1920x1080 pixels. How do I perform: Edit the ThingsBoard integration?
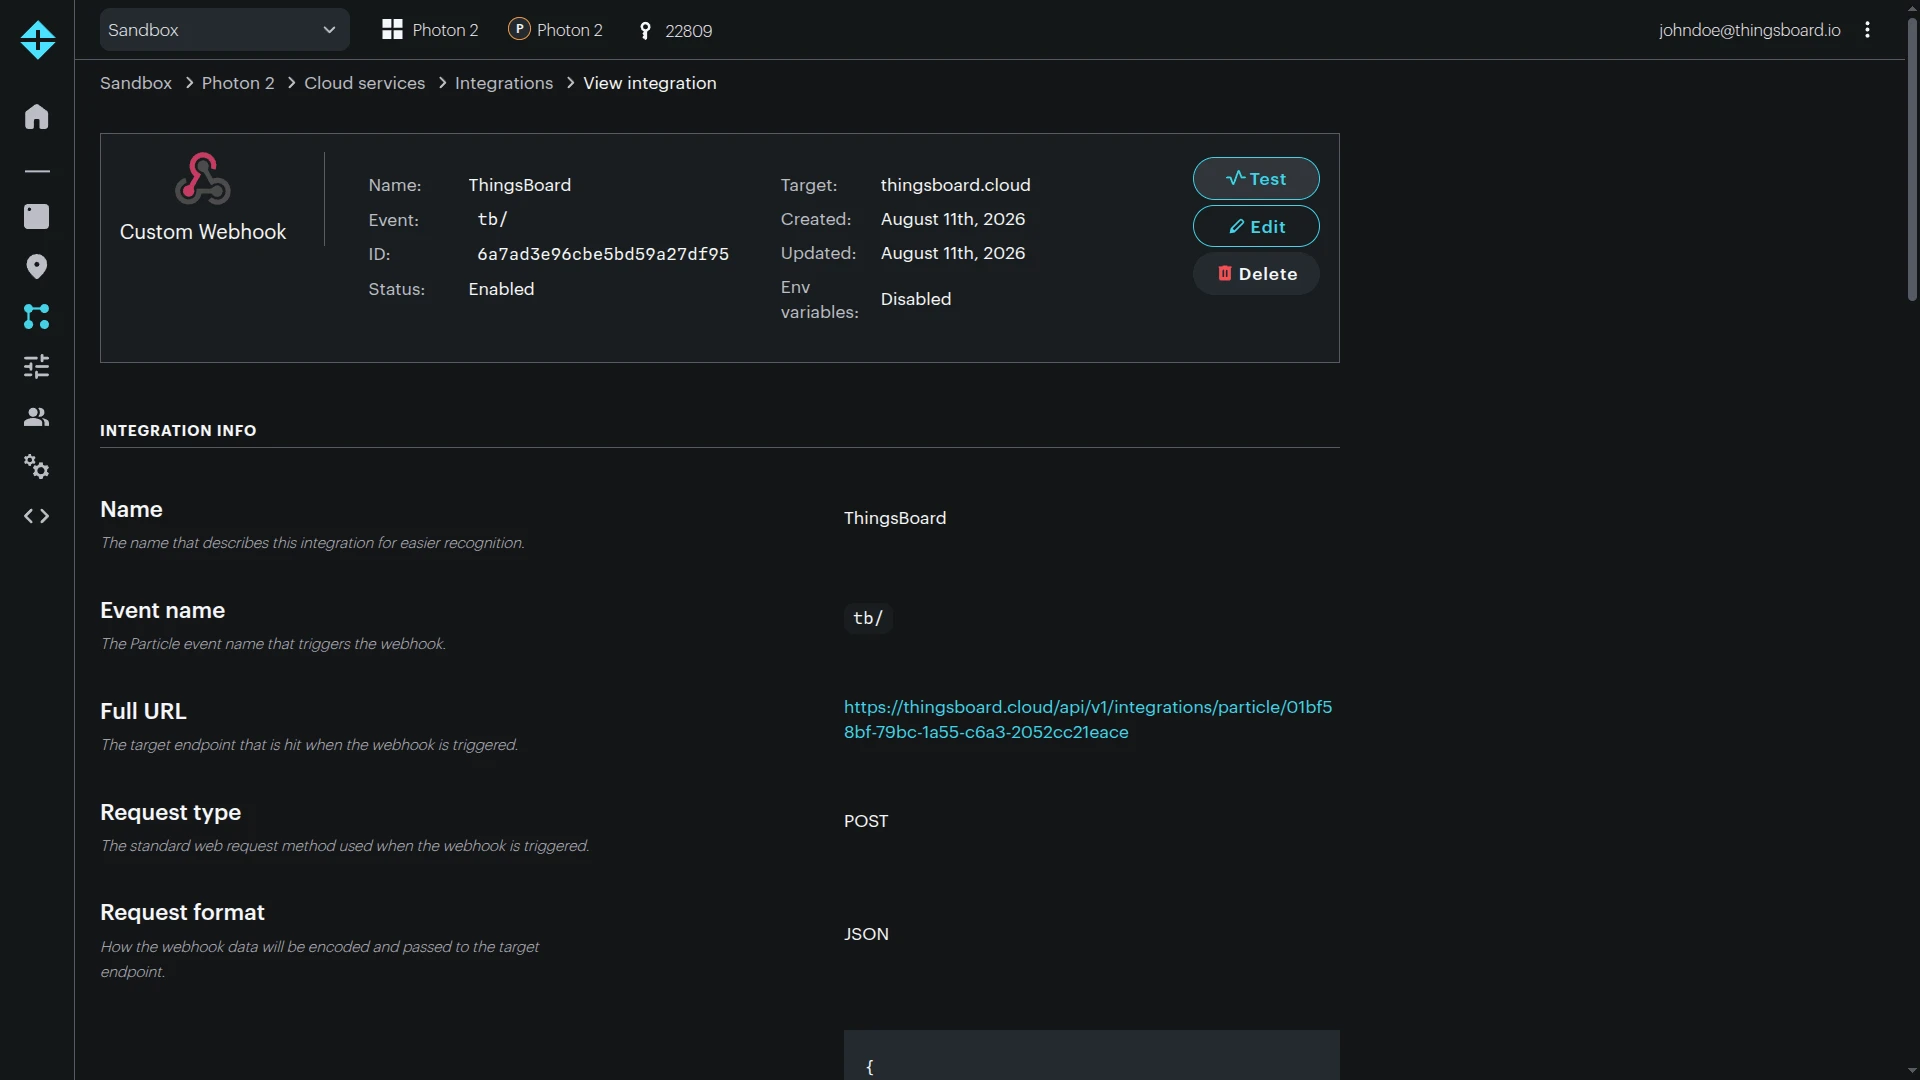(1256, 227)
